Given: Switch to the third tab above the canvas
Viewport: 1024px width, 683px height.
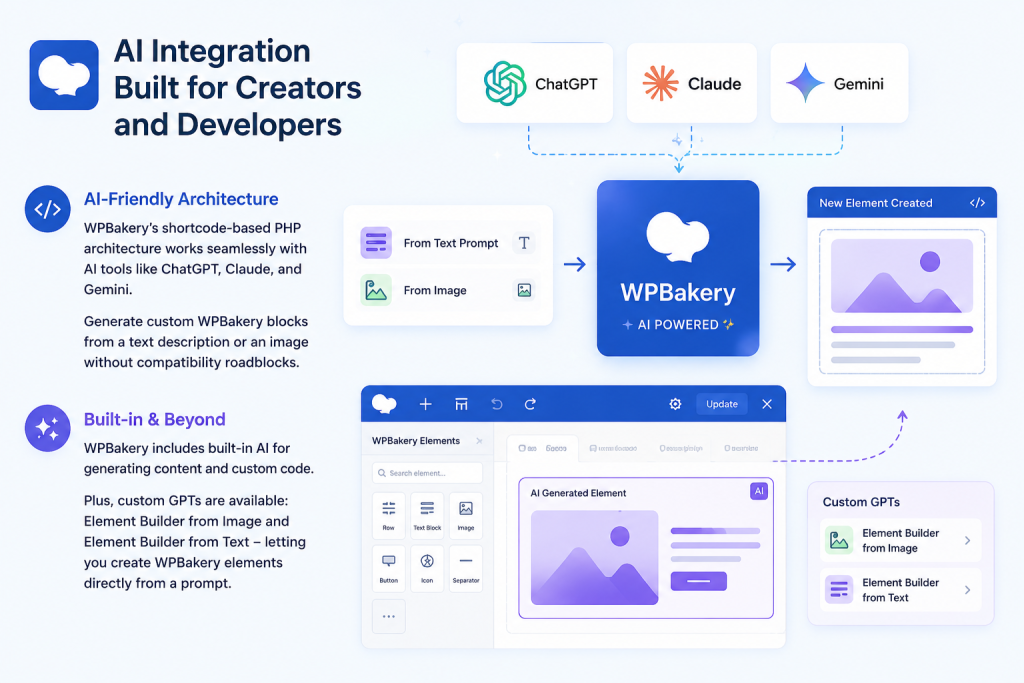Looking at the screenshot, I should pyautogui.click(x=681, y=449).
